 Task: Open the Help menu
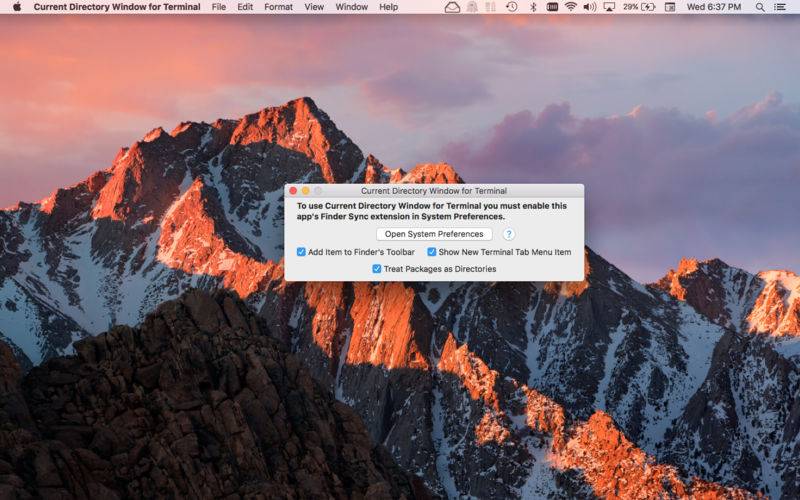click(388, 7)
